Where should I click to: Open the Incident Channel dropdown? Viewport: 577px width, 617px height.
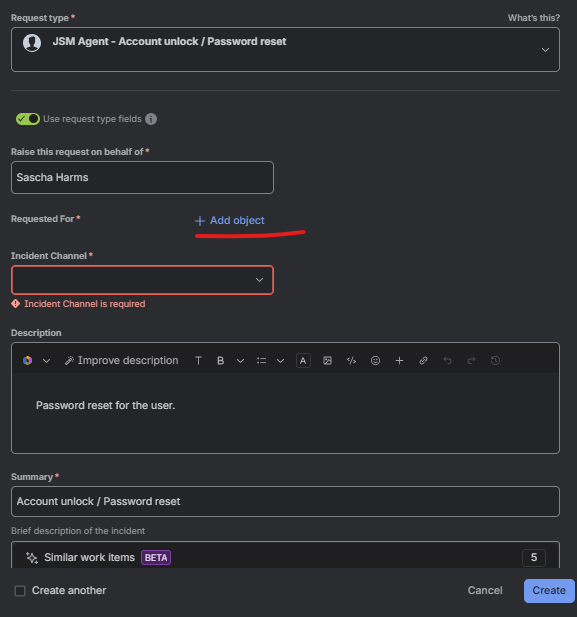(142, 280)
